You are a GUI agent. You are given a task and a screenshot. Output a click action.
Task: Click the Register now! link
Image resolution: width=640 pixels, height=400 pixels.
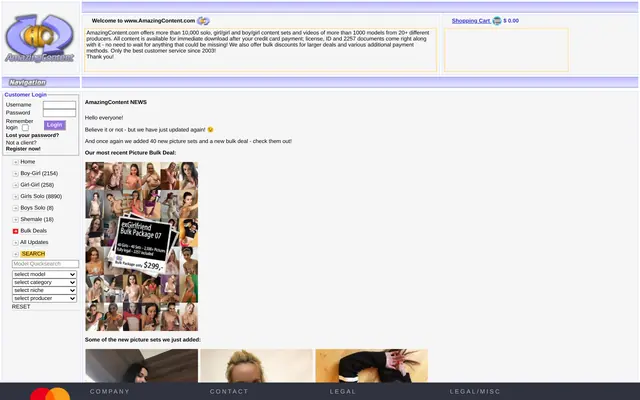pos(23,149)
